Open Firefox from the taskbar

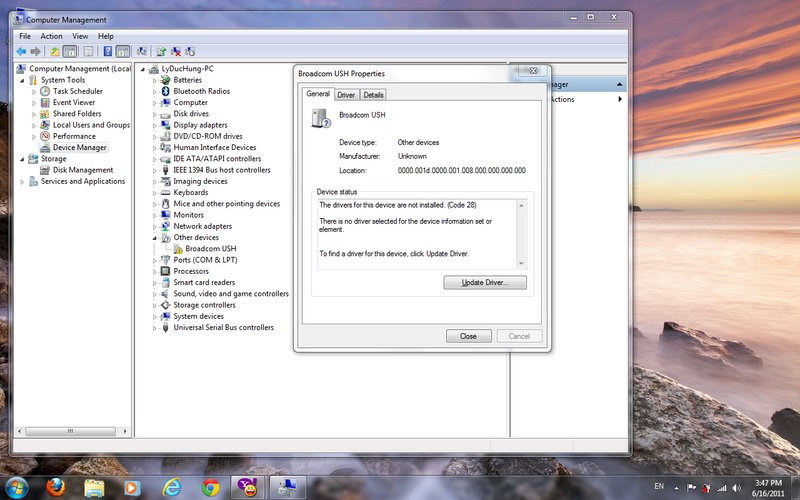click(x=58, y=487)
